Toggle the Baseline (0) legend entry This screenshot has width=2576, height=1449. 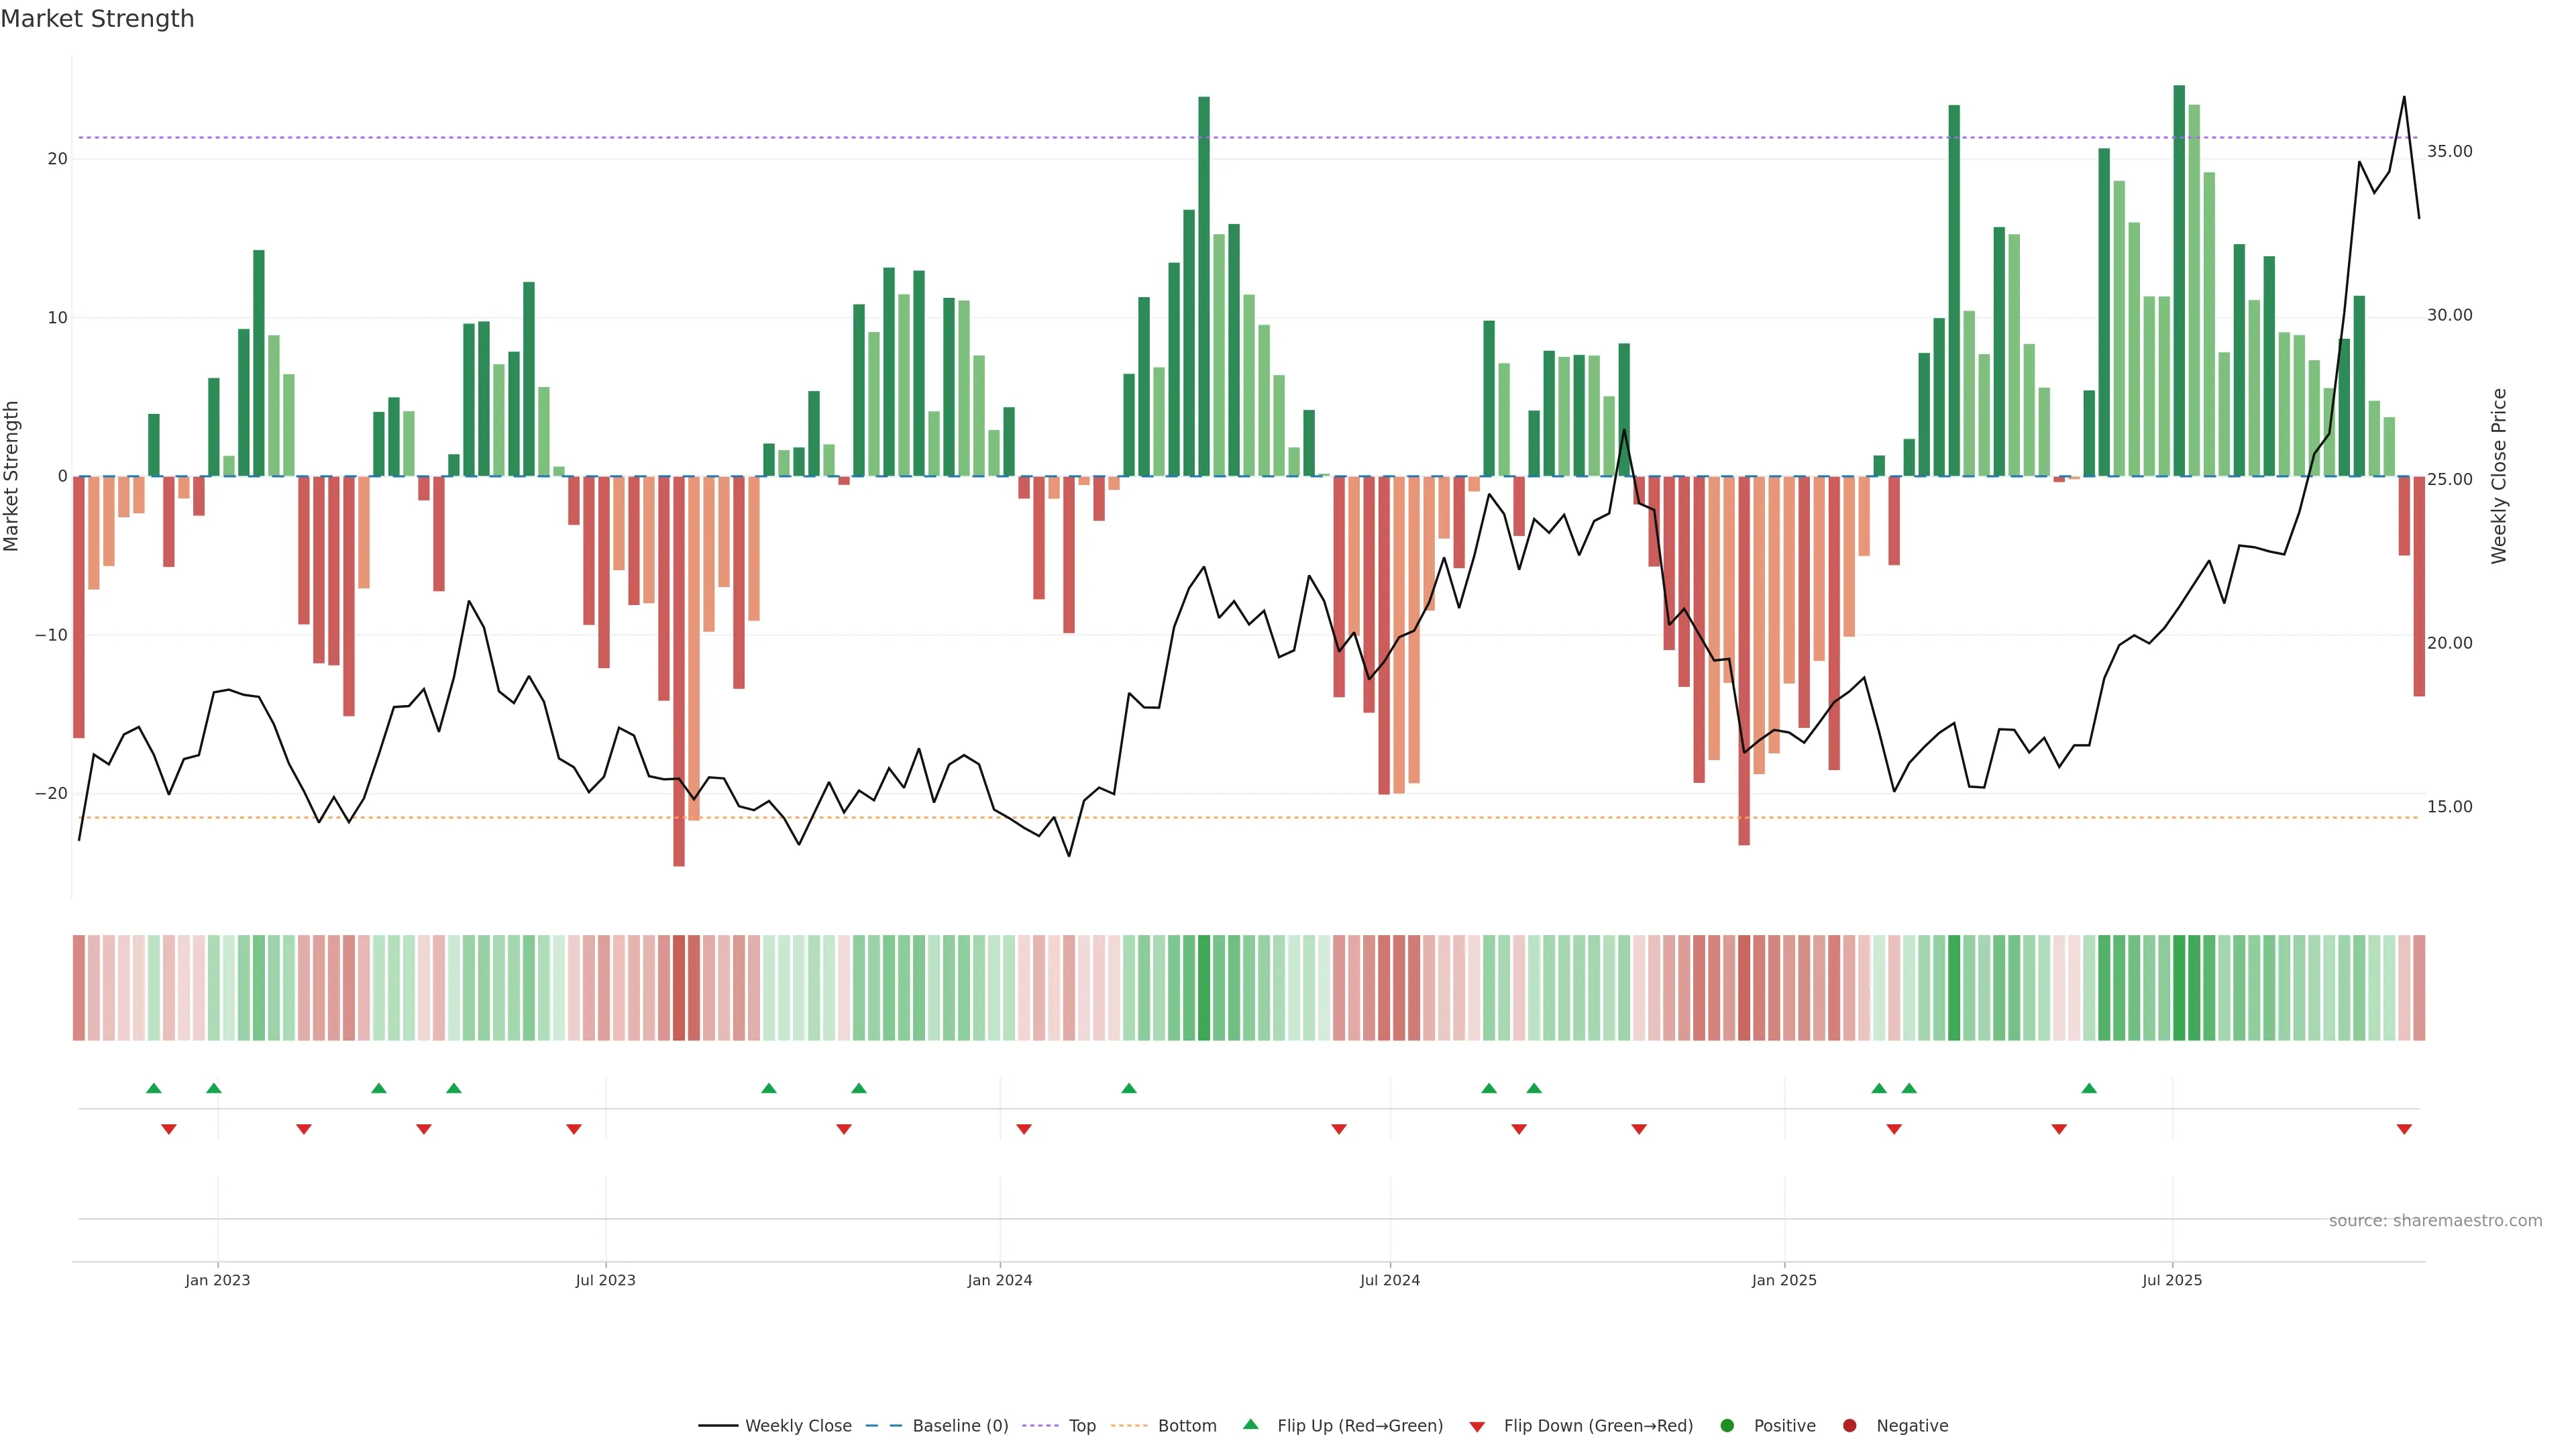(960, 1426)
